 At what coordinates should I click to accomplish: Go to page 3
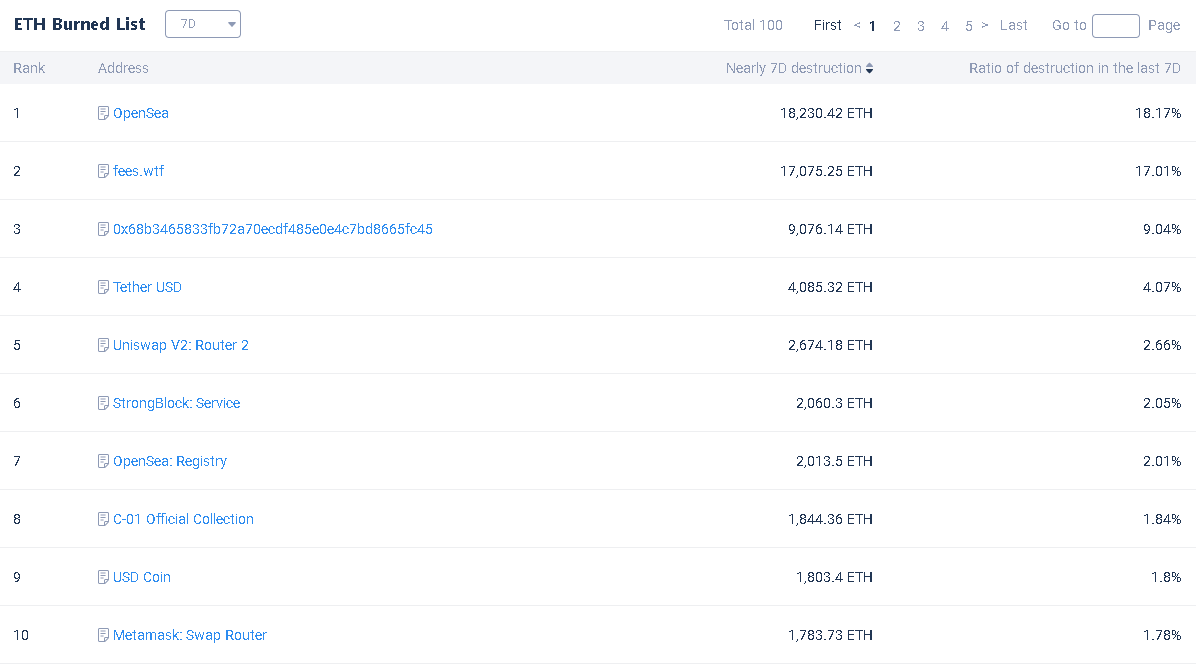(x=921, y=26)
